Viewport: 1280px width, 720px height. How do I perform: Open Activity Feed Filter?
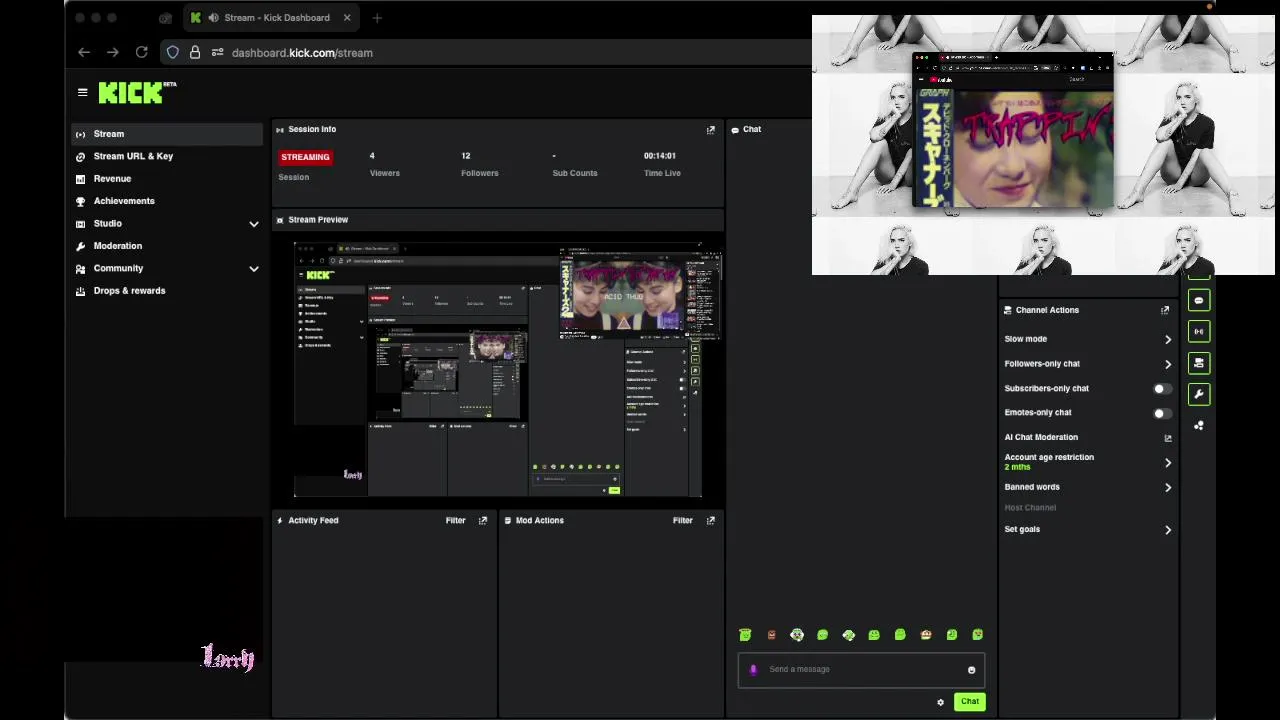455,521
